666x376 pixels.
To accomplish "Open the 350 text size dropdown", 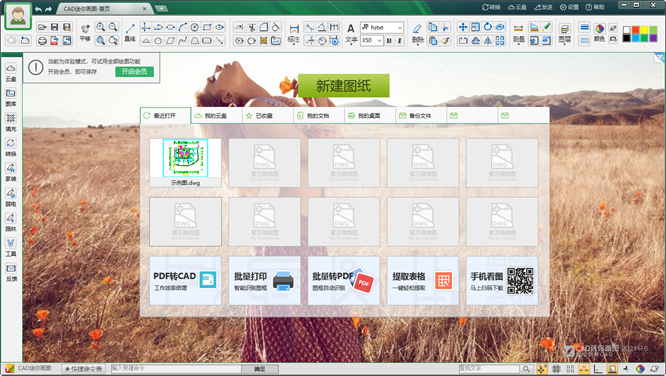I will tap(372, 41).
